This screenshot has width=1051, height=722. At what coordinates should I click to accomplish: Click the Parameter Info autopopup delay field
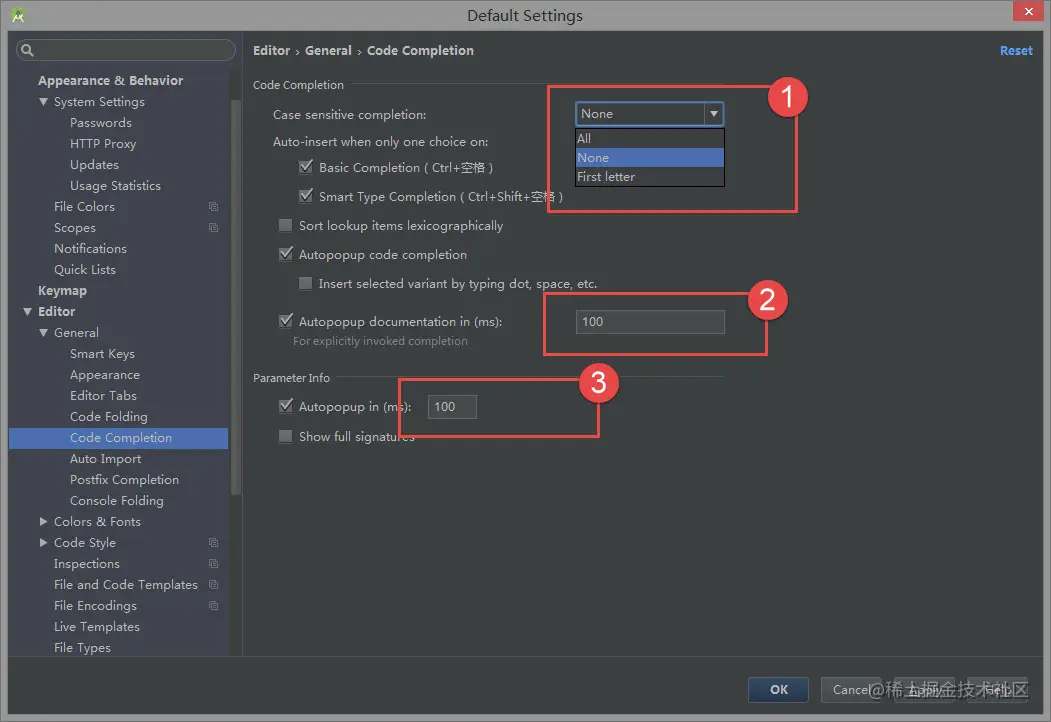(x=452, y=407)
